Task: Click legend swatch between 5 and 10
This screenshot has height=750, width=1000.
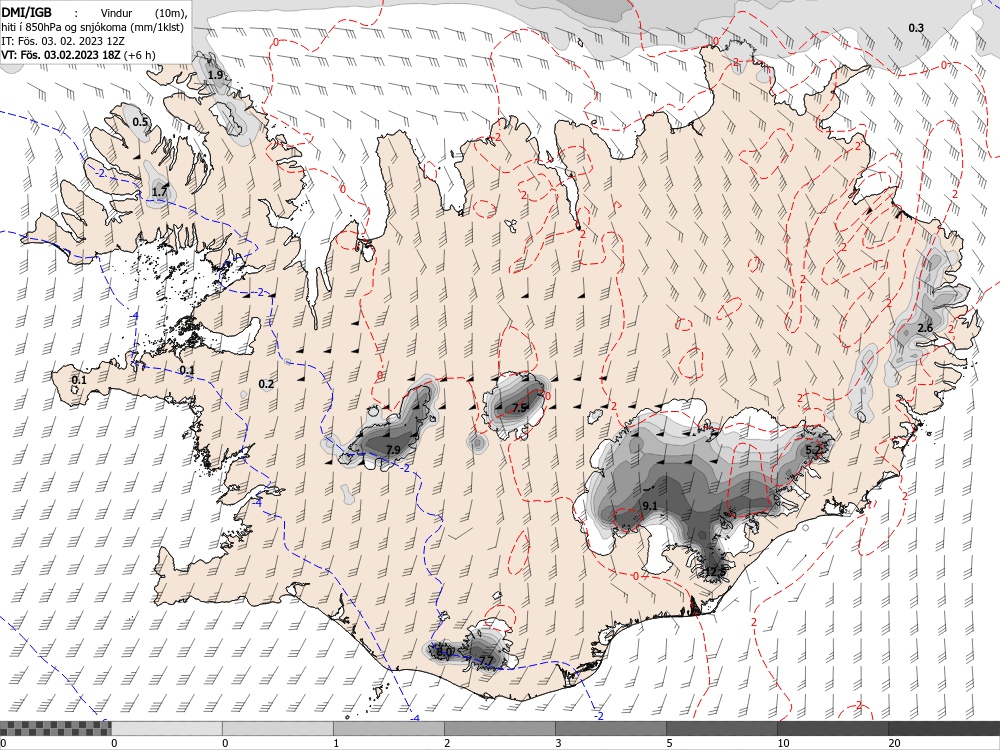Action: click(x=721, y=728)
